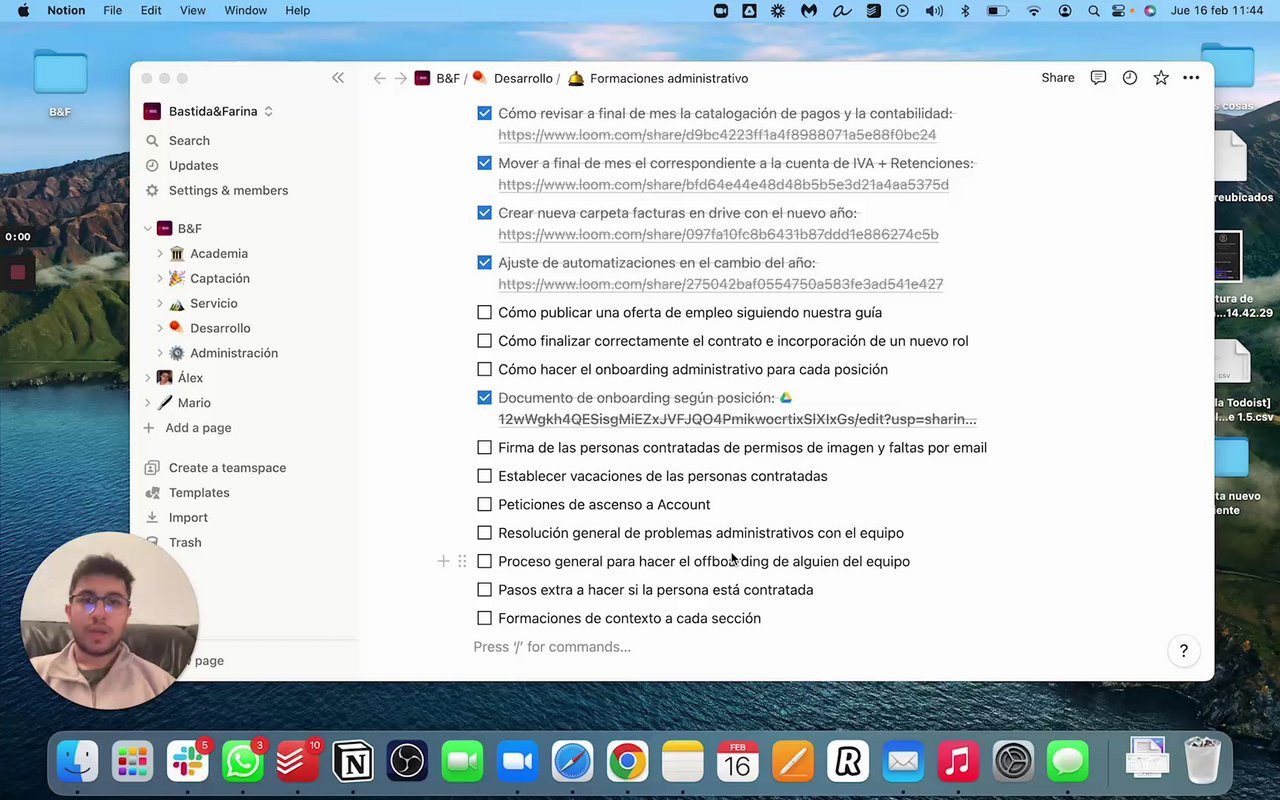Open page history with the clock icon
Image resolution: width=1280 pixels, height=800 pixels.
(x=1129, y=78)
